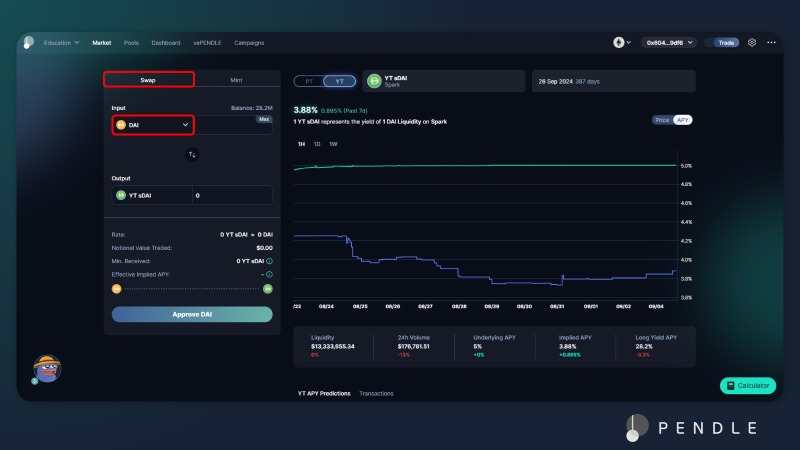Image resolution: width=800 pixels, height=450 pixels.
Task: Click the Pendle logo in the navbar
Action: [28, 43]
